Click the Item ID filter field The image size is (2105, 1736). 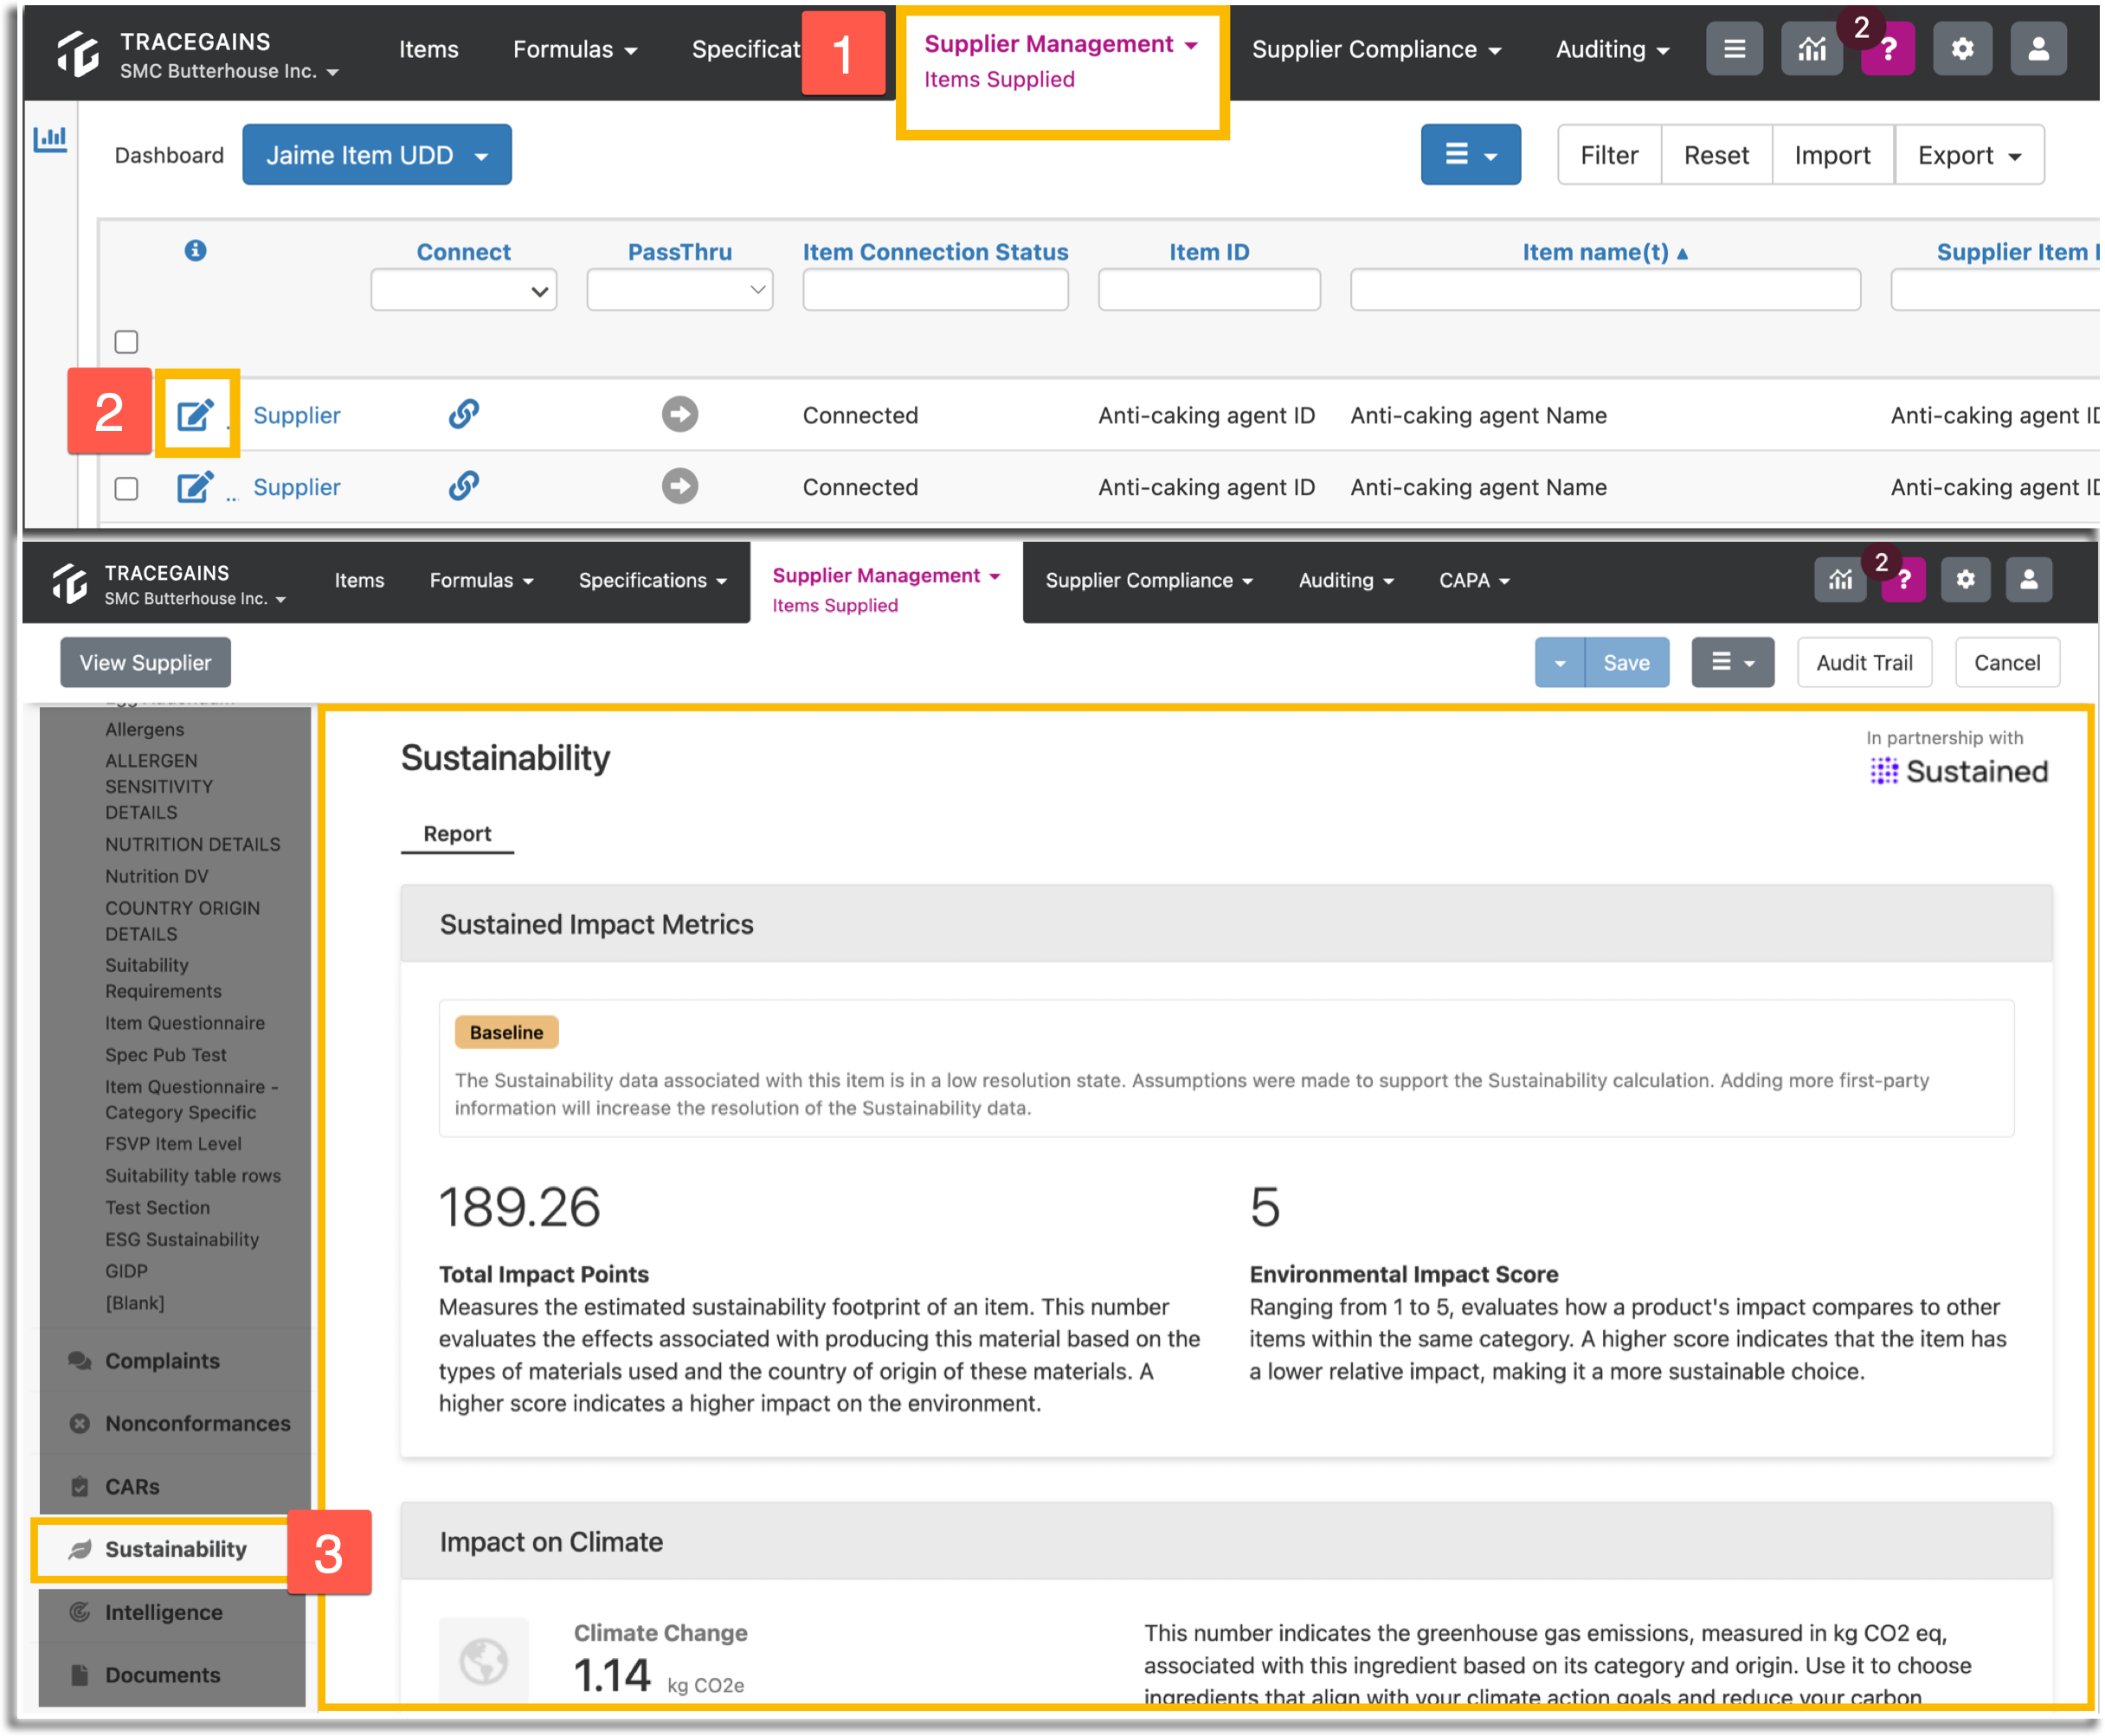click(x=1209, y=290)
